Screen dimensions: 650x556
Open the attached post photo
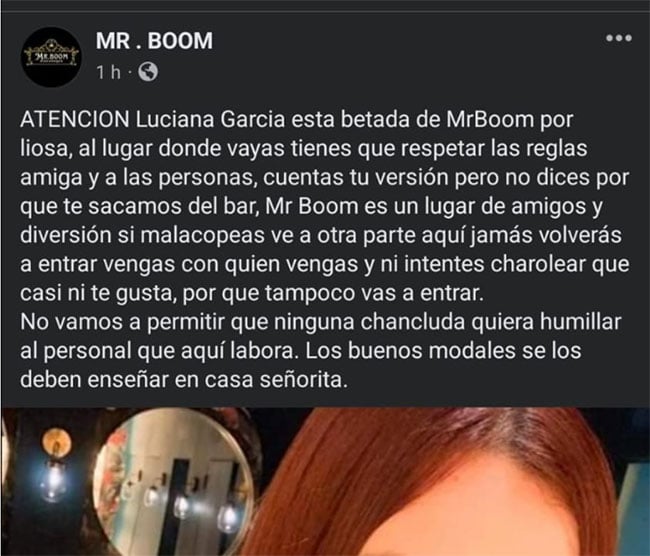325,481
